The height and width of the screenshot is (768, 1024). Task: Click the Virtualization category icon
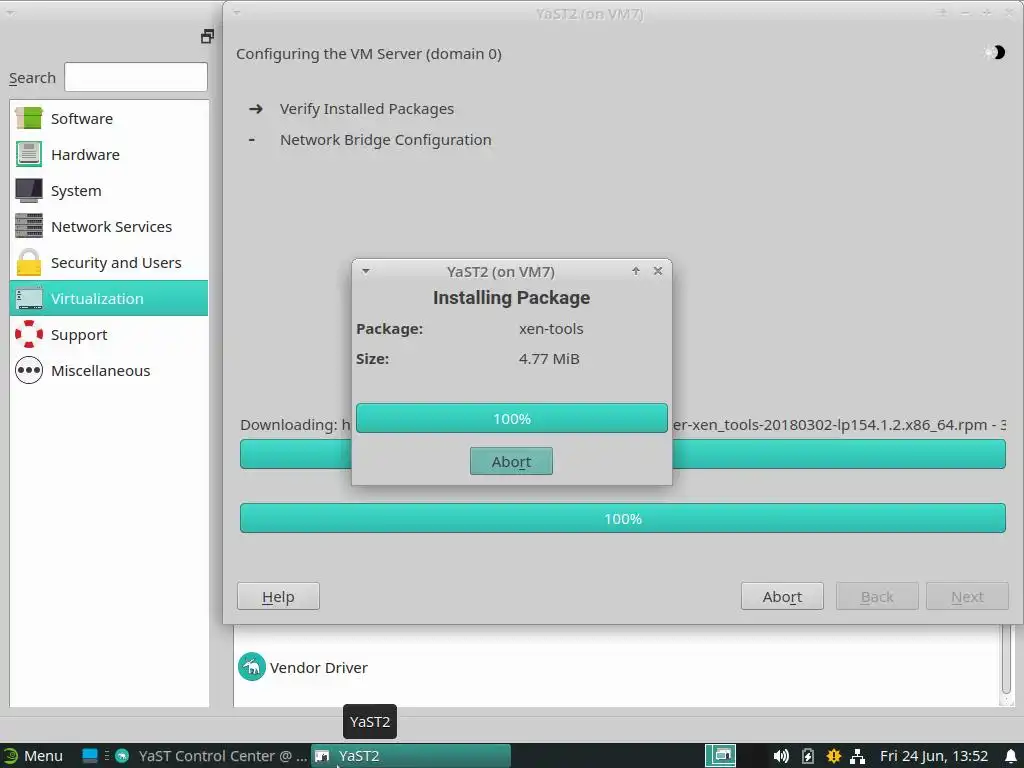point(29,298)
